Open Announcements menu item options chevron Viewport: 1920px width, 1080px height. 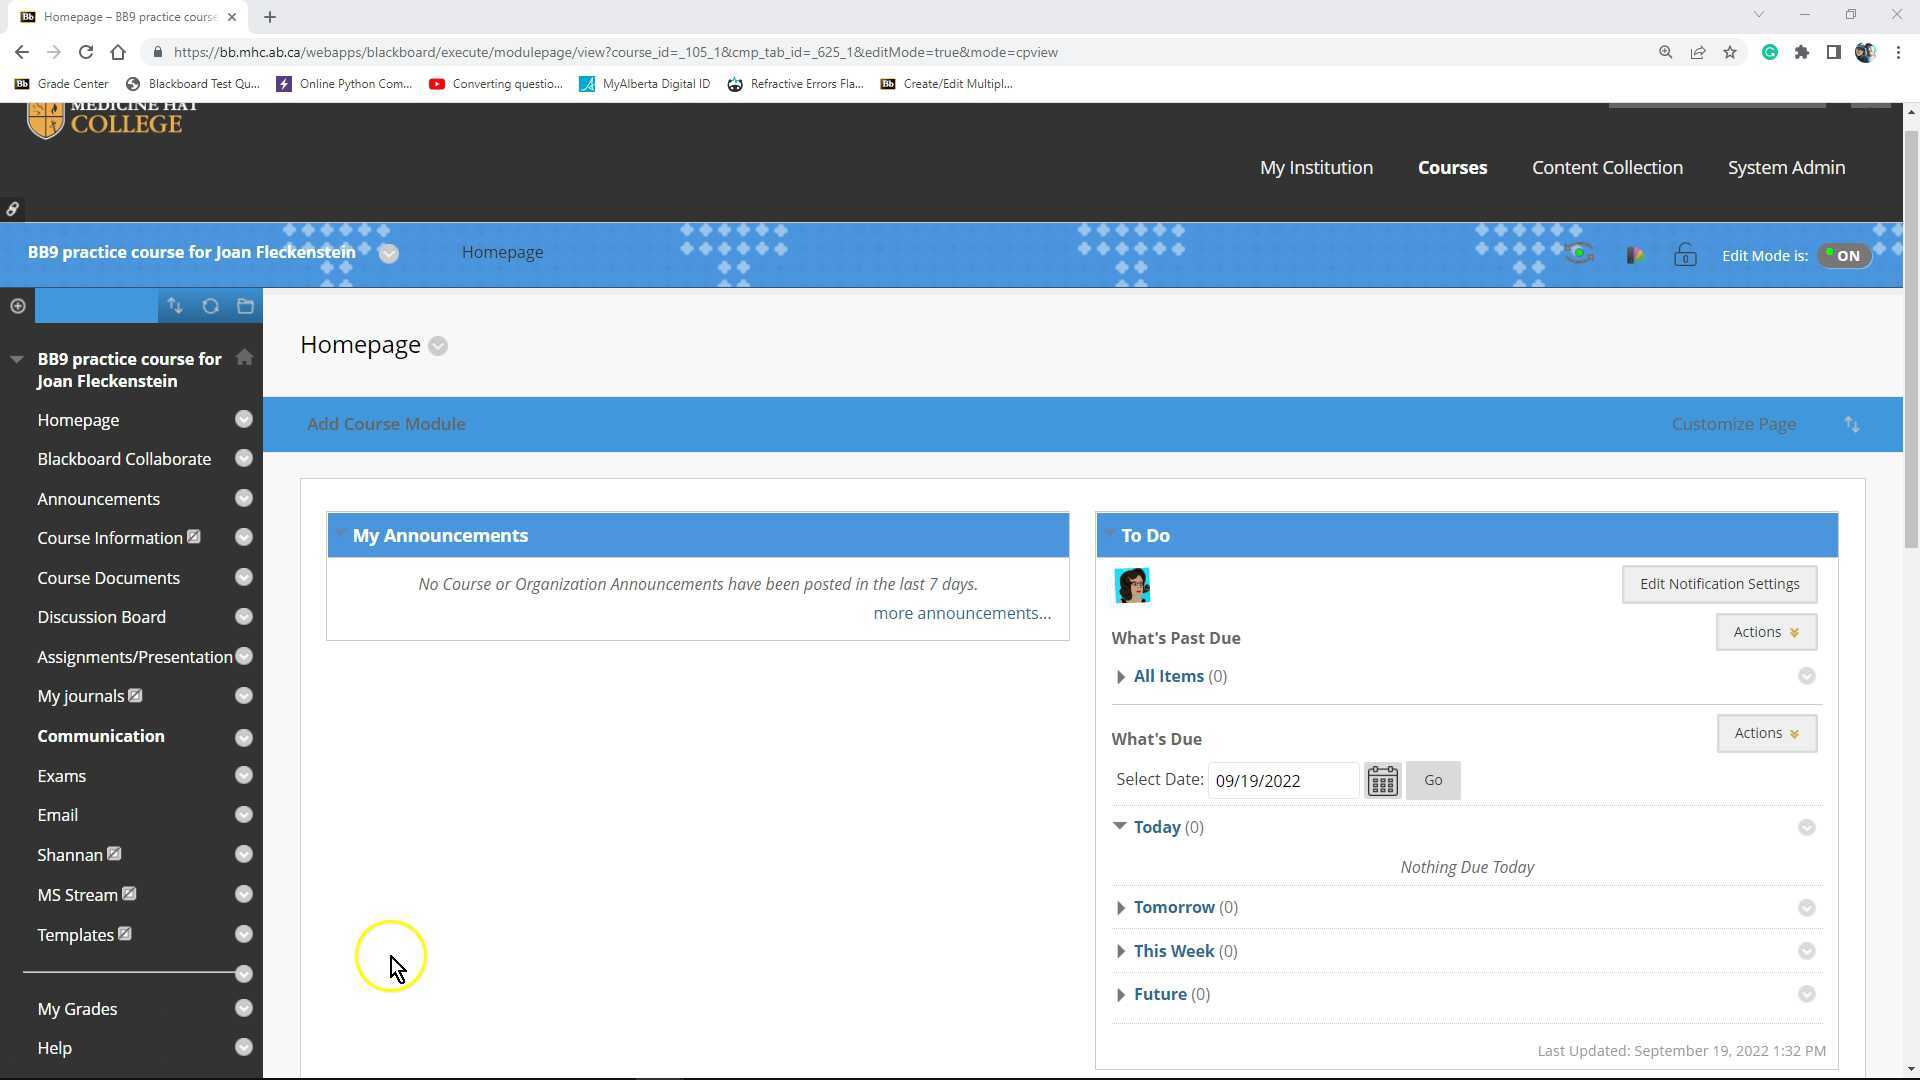(243, 498)
